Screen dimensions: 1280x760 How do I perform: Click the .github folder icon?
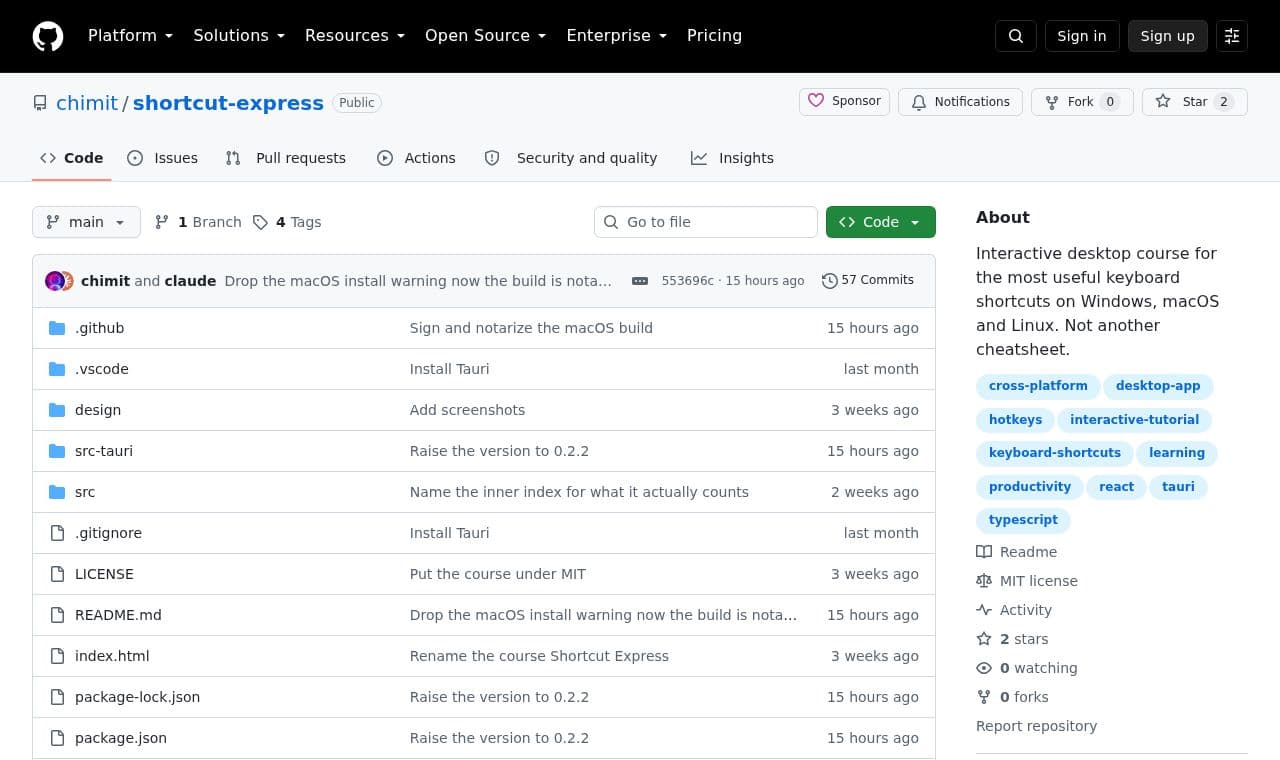[x=57, y=328]
